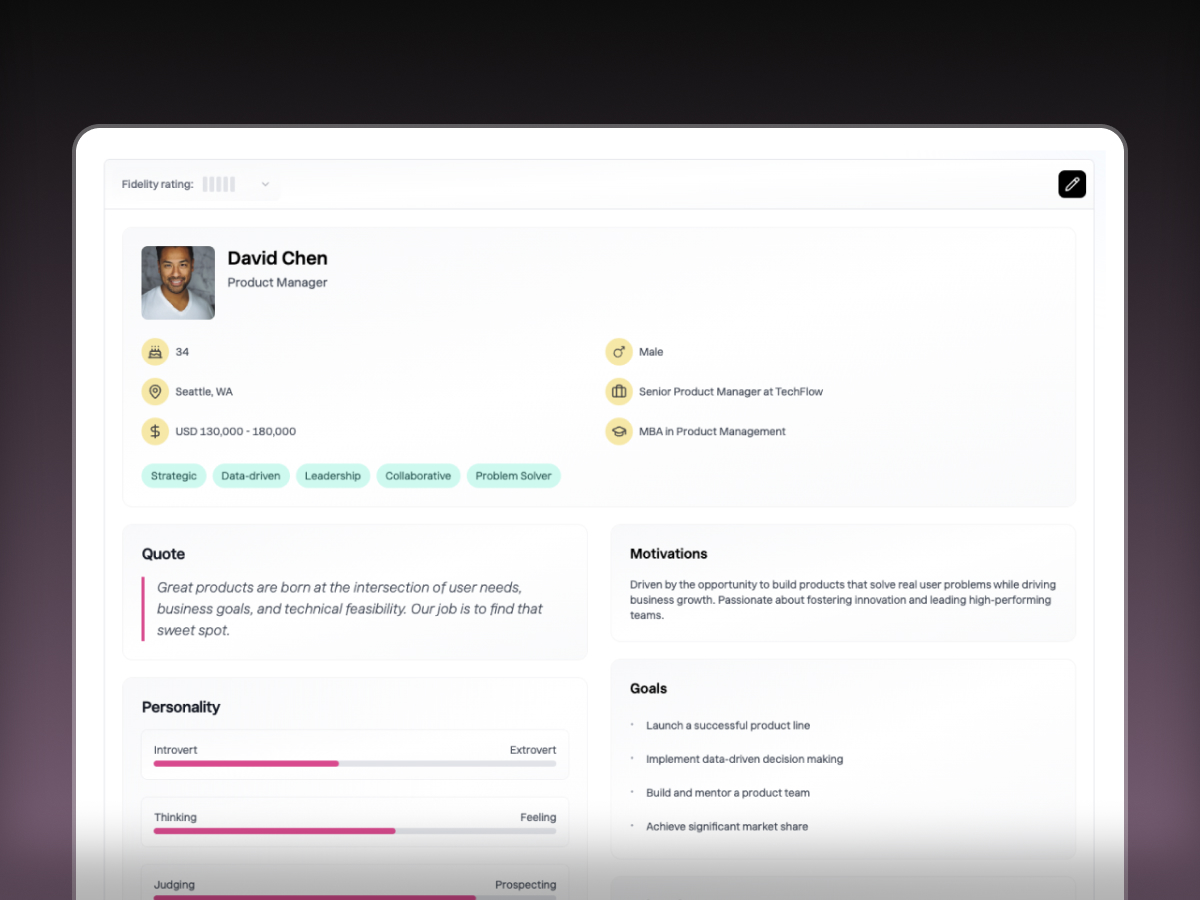The height and width of the screenshot is (900, 1200).
Task: Click the graduation cap education icon
Action: 620,431
